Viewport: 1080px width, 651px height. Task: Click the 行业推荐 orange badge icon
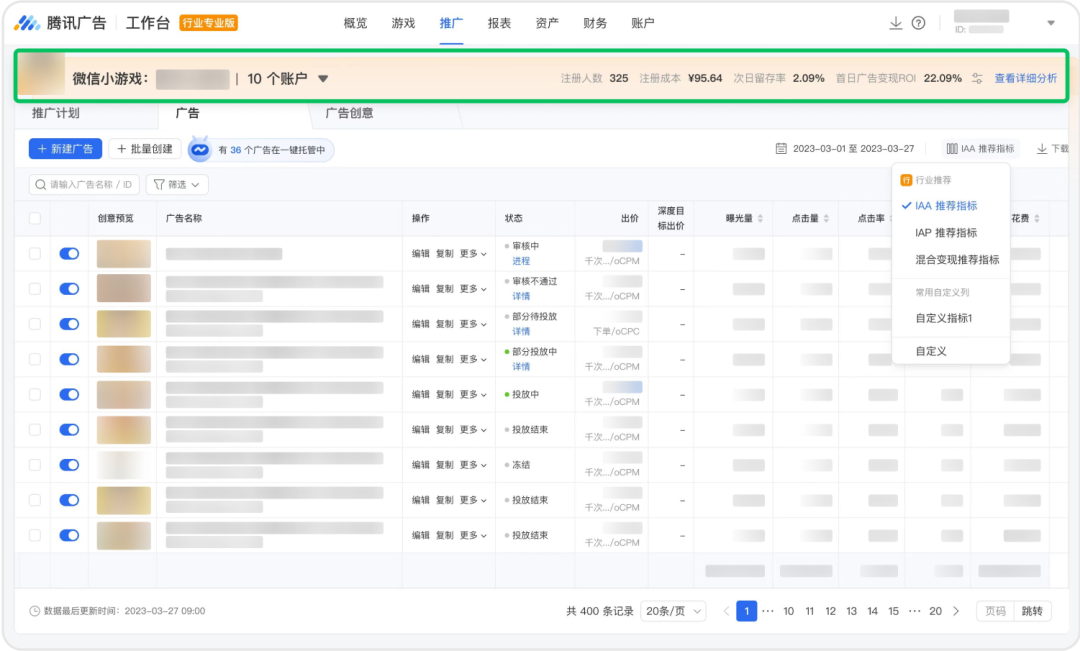coord(906,180)
